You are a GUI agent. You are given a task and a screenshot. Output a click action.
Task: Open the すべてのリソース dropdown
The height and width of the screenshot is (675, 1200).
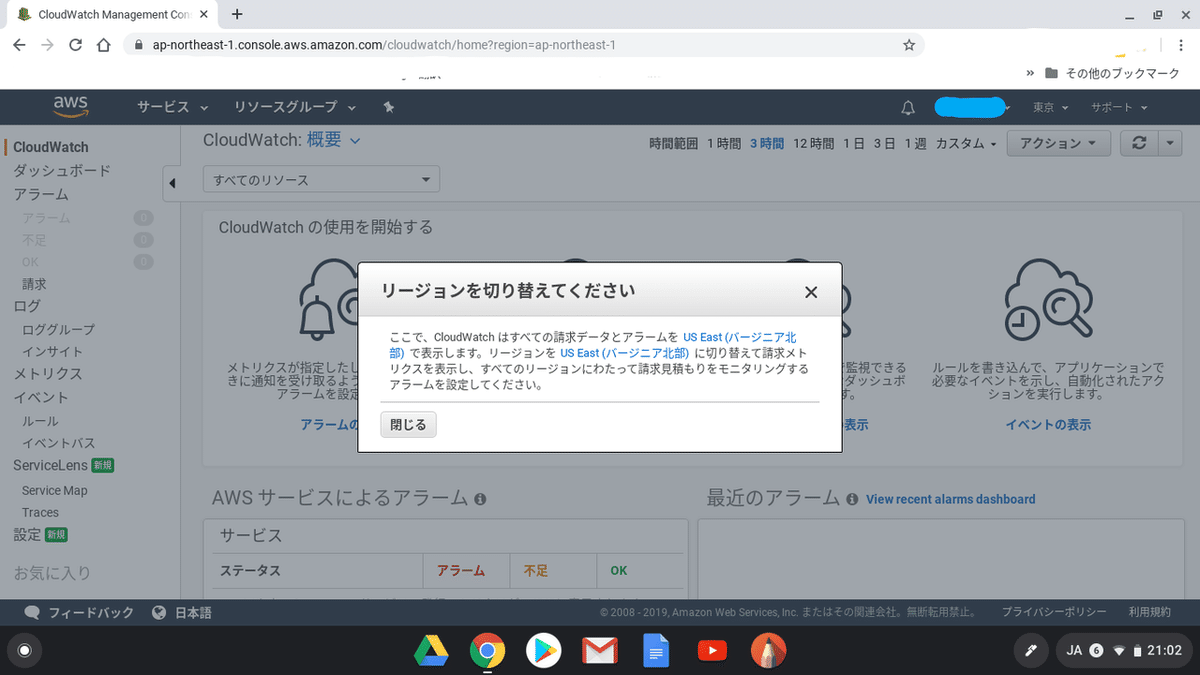[x=320, y=179]
